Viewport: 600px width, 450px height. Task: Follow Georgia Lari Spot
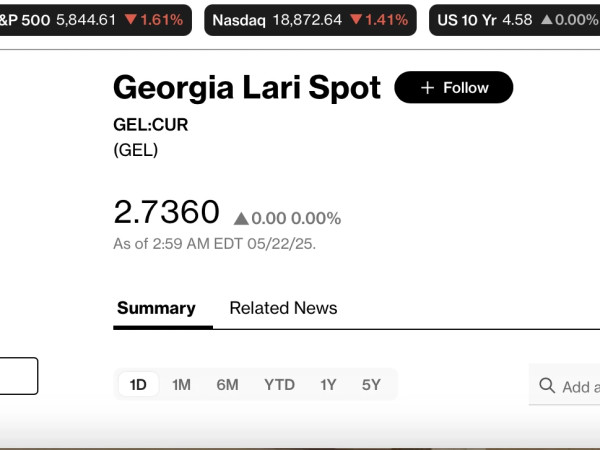click(x=453, y=87)
